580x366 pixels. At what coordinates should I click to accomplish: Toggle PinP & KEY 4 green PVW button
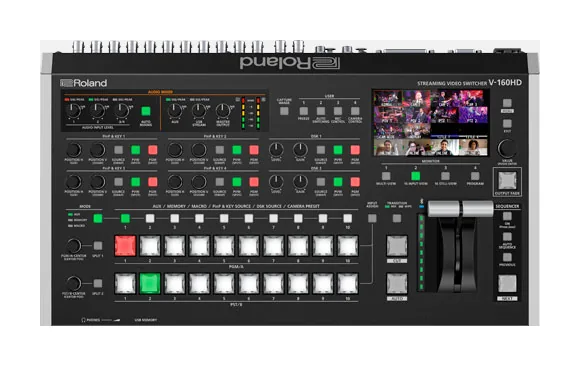[x=237, y=182]
